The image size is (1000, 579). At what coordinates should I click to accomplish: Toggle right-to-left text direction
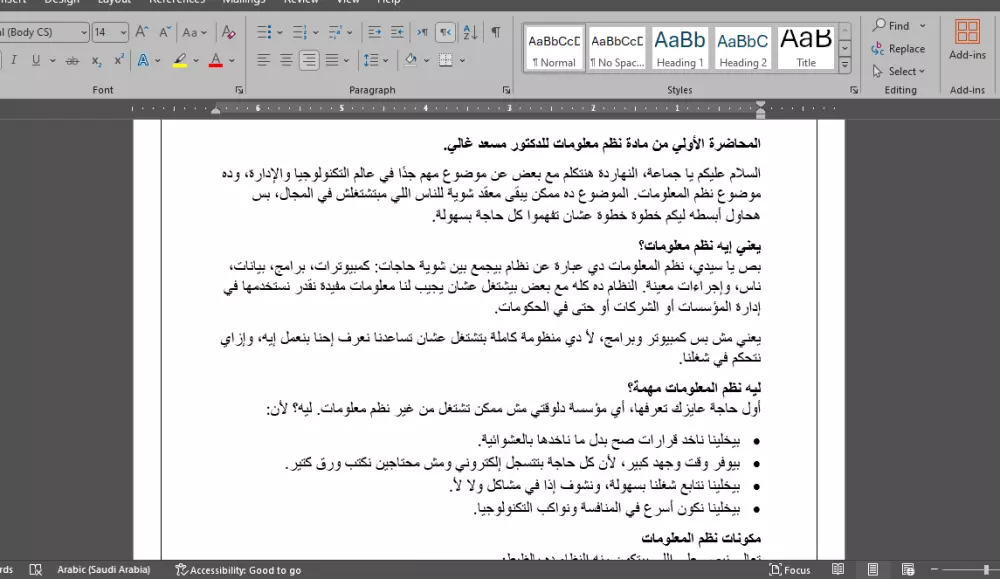pos(446,33)
